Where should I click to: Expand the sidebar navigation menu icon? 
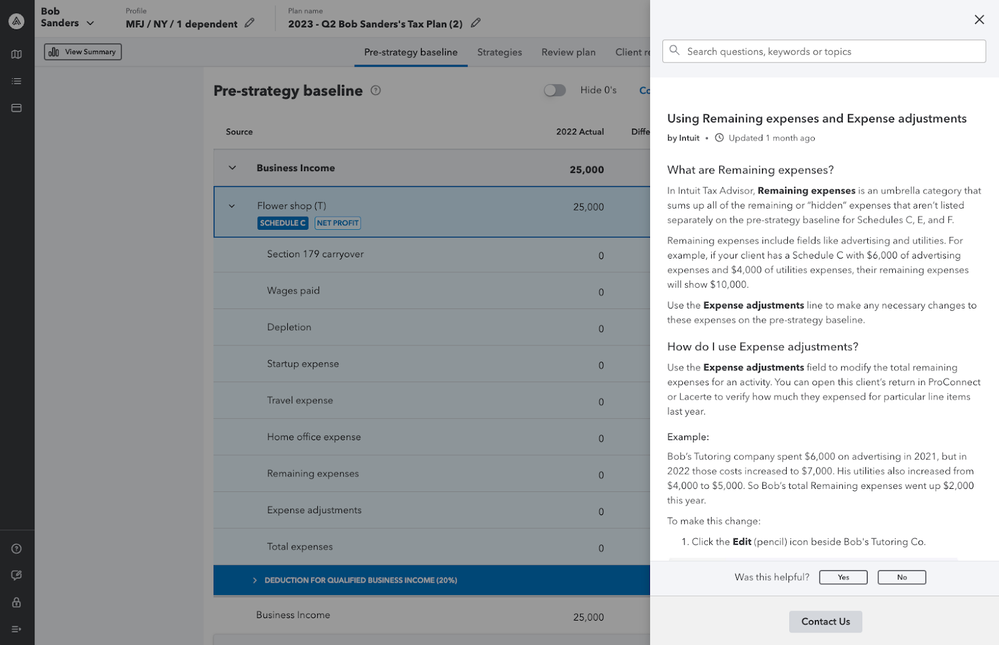[x=16, y=629]
